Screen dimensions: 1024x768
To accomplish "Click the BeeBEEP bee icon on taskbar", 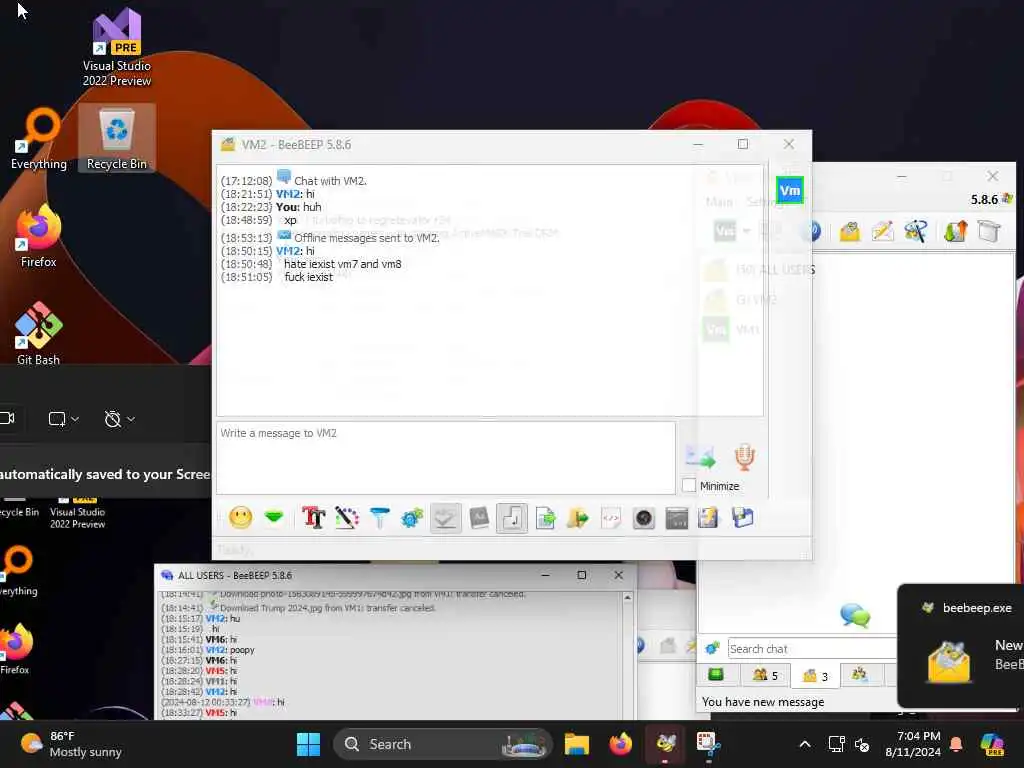I will tap(665, 744).
